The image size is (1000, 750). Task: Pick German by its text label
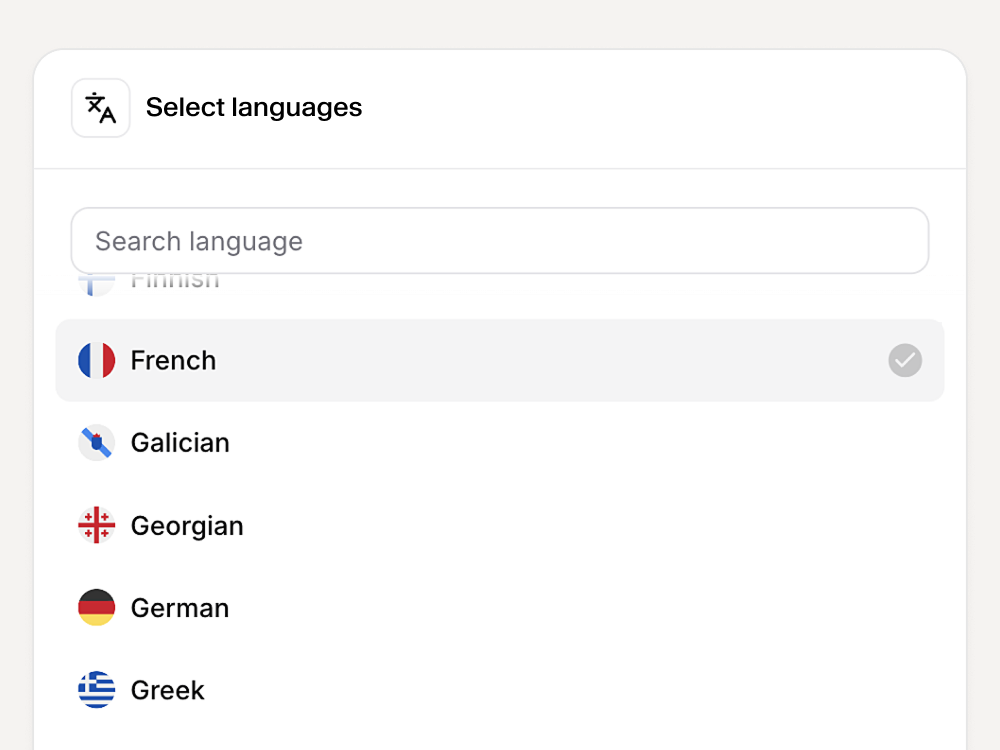180,608
